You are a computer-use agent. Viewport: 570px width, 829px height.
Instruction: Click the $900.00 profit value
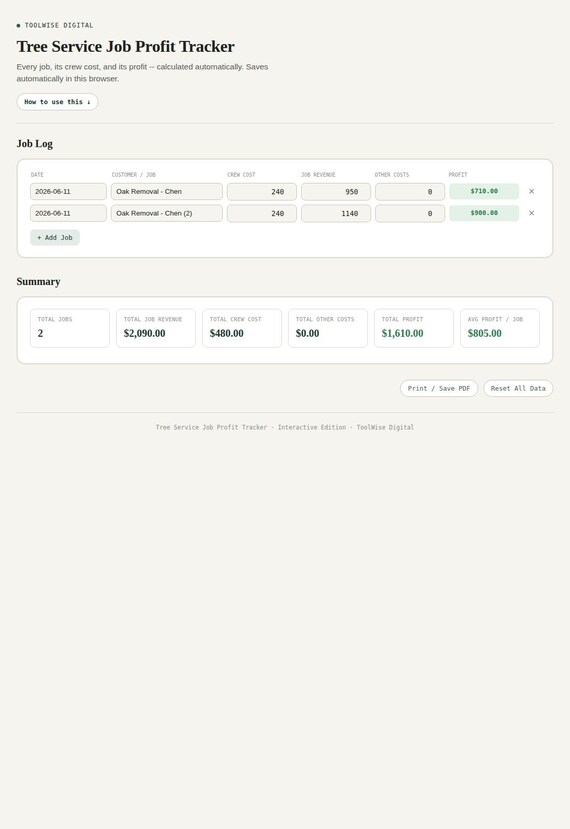[484, 213]
